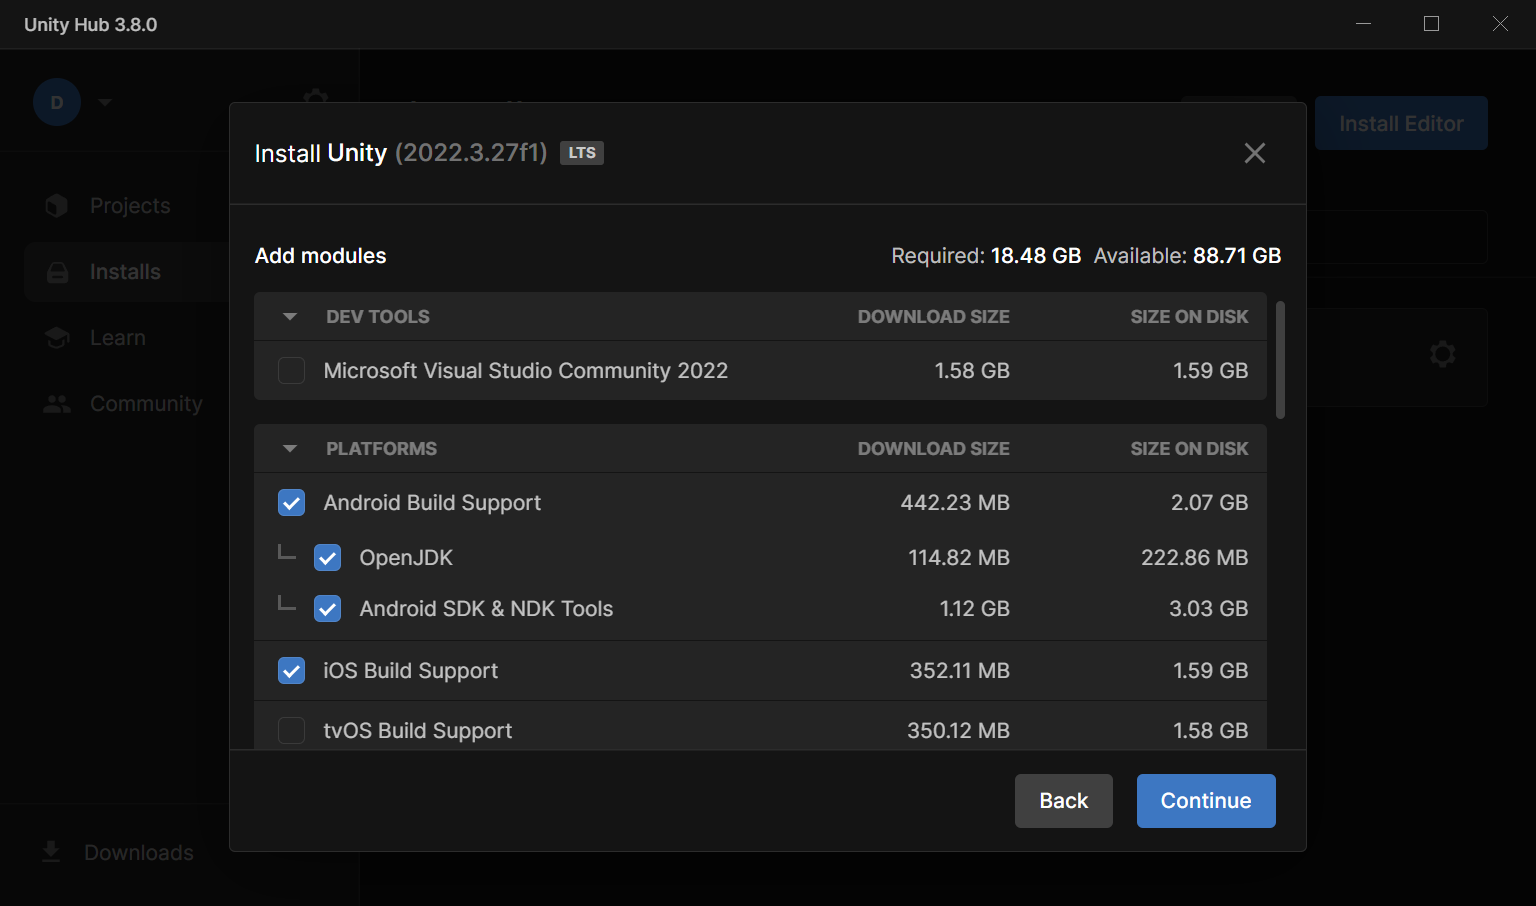Click the Continue button
Screen dimensions: 1536x906
click(x=1206, y=801)
